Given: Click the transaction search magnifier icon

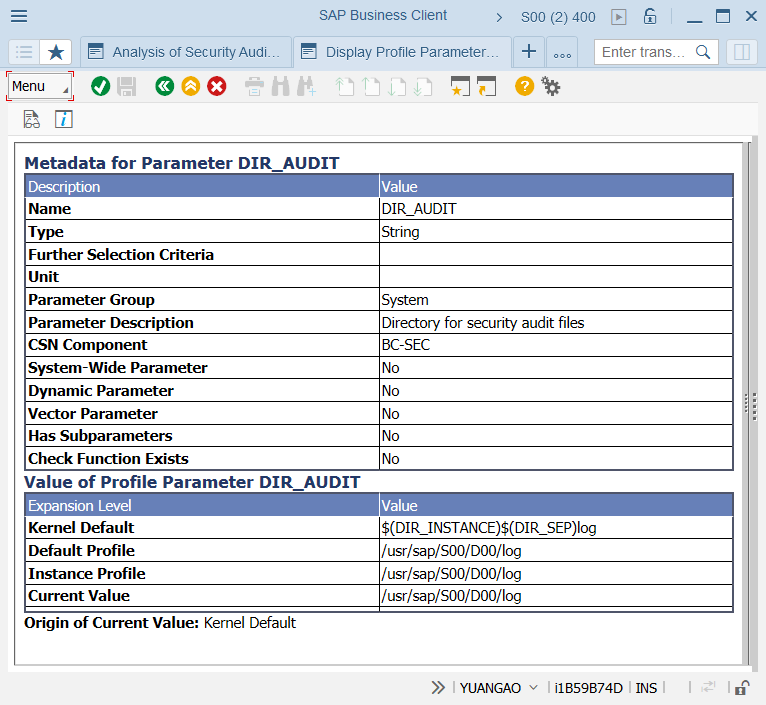Looking at the screenshot, I should click(x=703, y=52).
